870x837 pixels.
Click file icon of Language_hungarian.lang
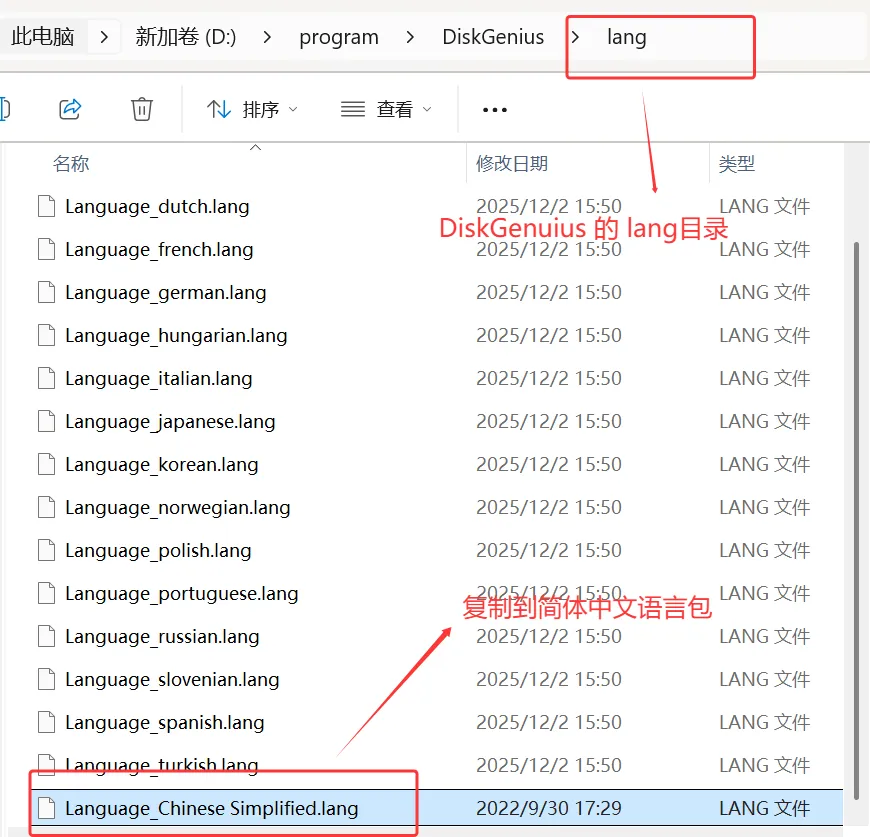(47, 336)
